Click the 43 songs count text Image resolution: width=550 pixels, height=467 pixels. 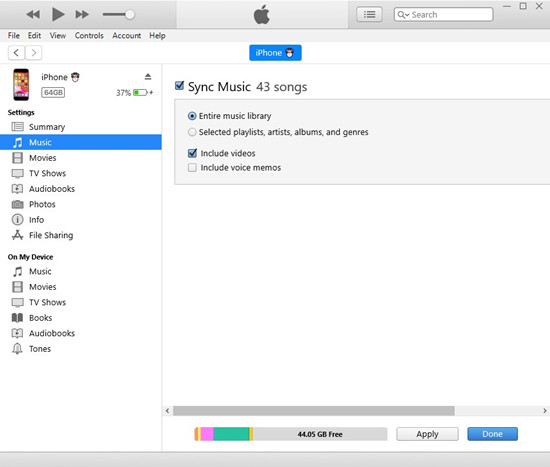(x=282, y=87)
